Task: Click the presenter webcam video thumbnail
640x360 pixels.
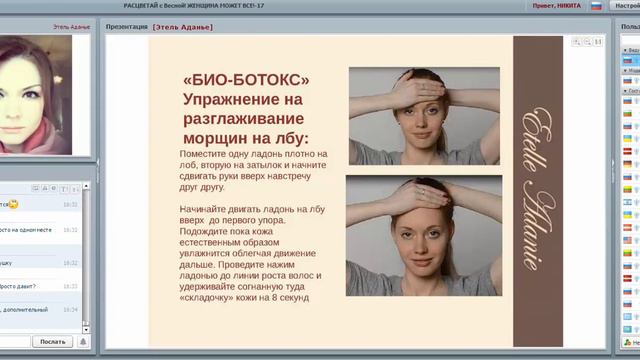Action: 36,95
